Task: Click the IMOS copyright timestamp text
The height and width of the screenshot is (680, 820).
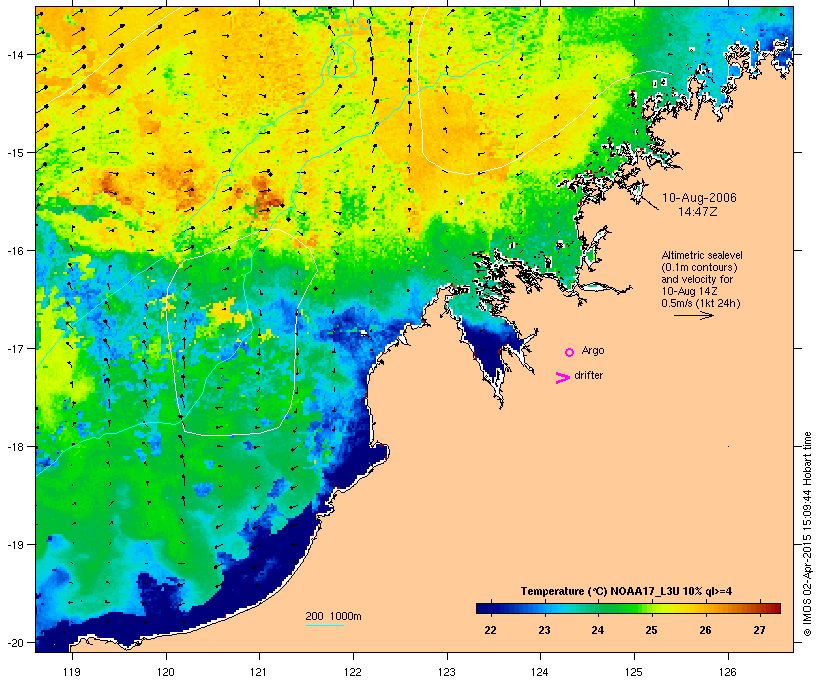Action: coord(808,534)
